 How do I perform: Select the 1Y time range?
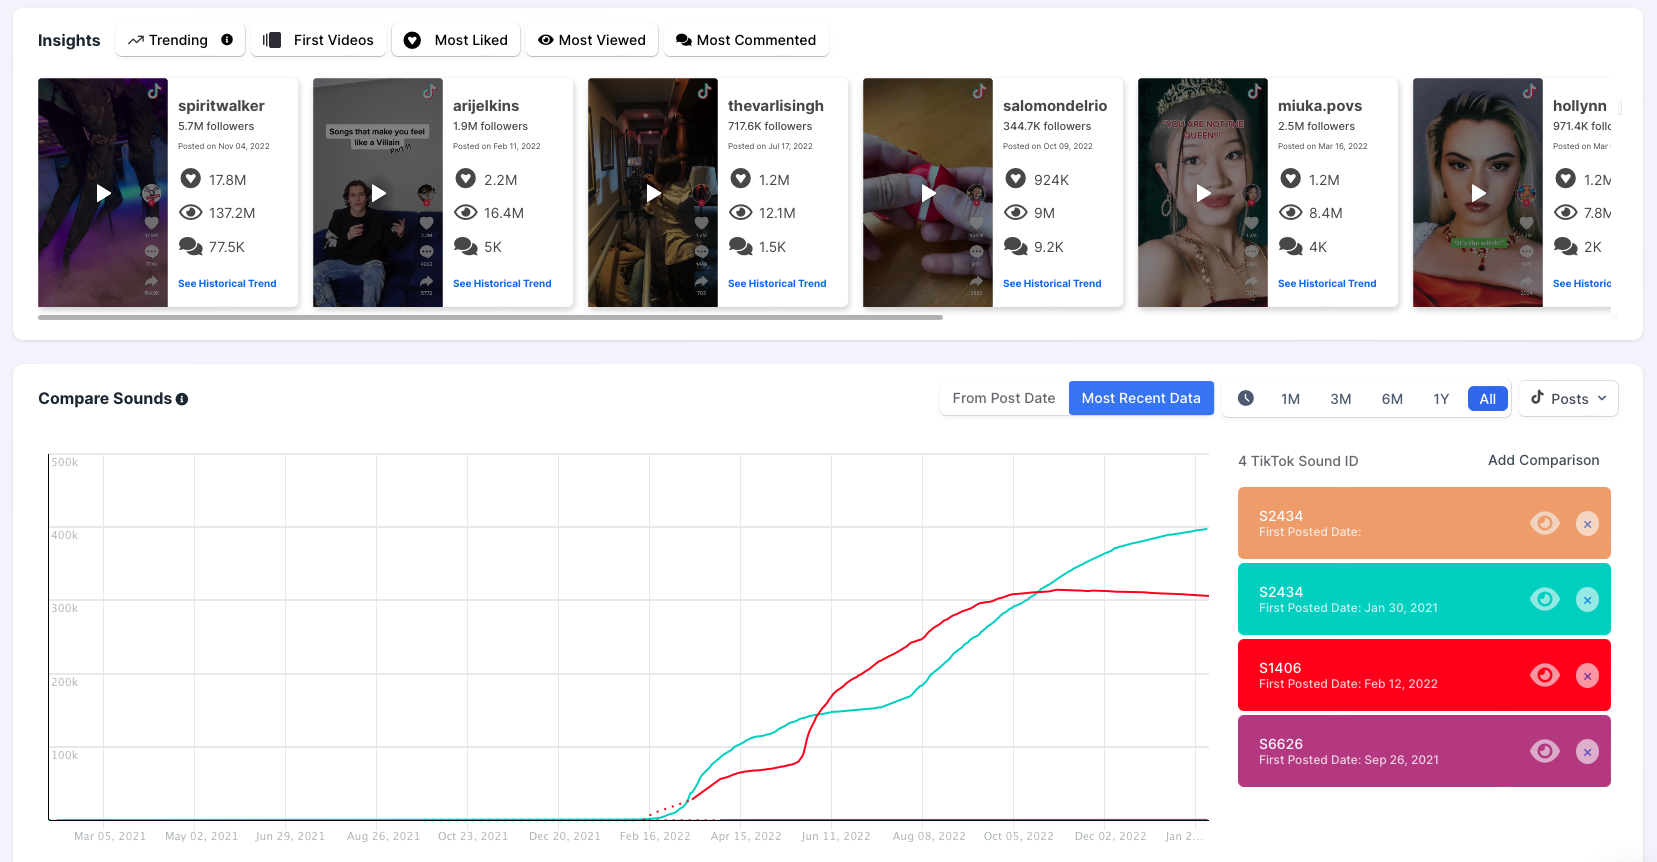pos(1441,399)
